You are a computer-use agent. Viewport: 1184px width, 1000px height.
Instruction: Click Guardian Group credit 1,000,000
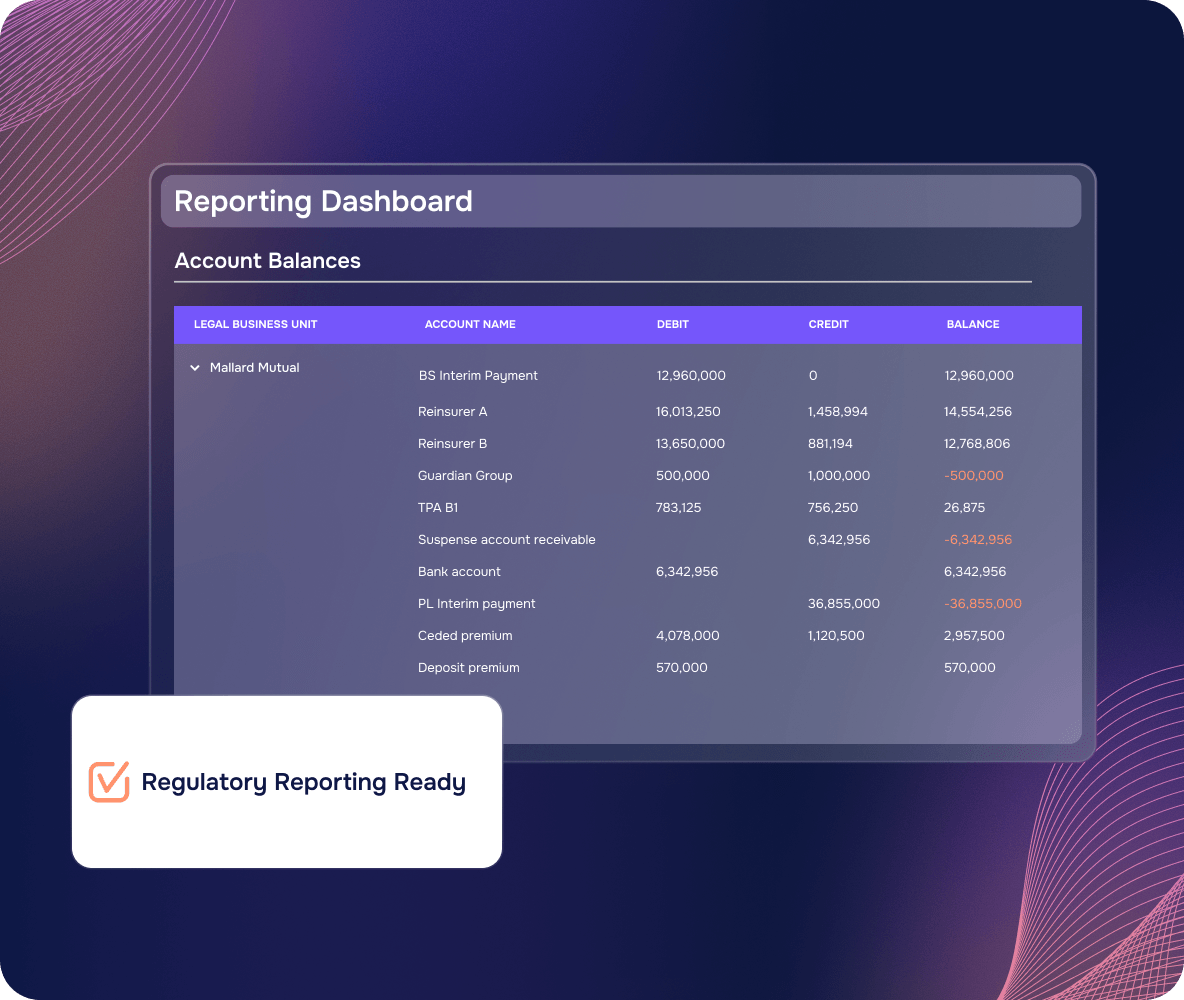839,476
